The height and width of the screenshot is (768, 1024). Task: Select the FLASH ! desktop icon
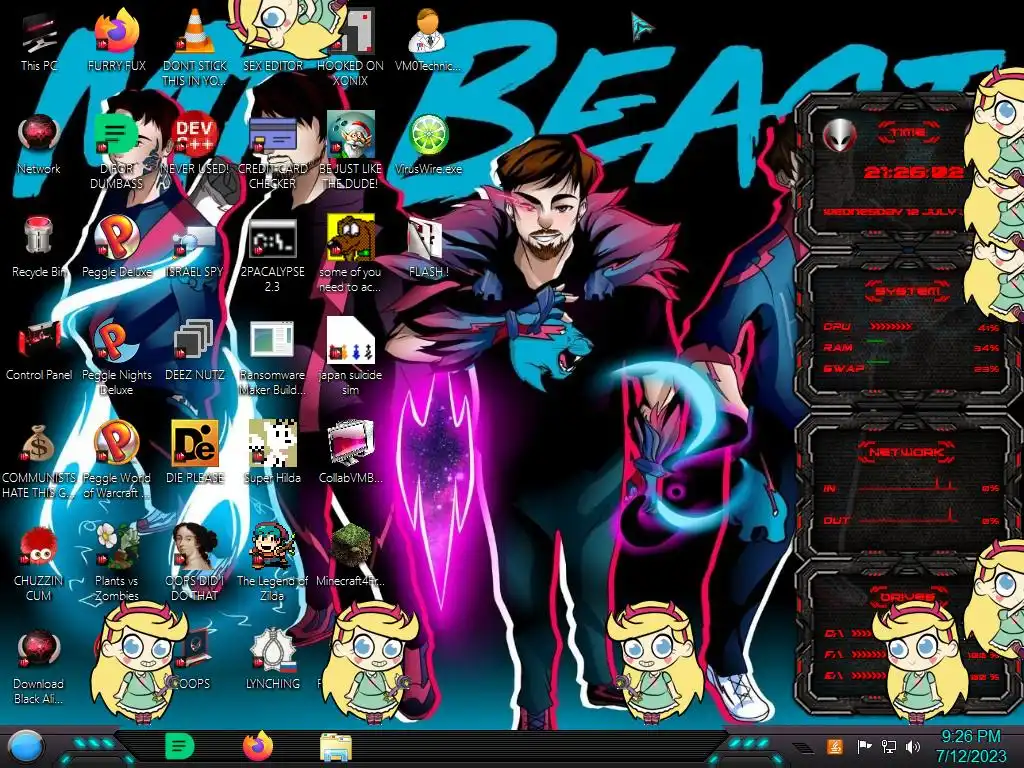tap(428, 247)
